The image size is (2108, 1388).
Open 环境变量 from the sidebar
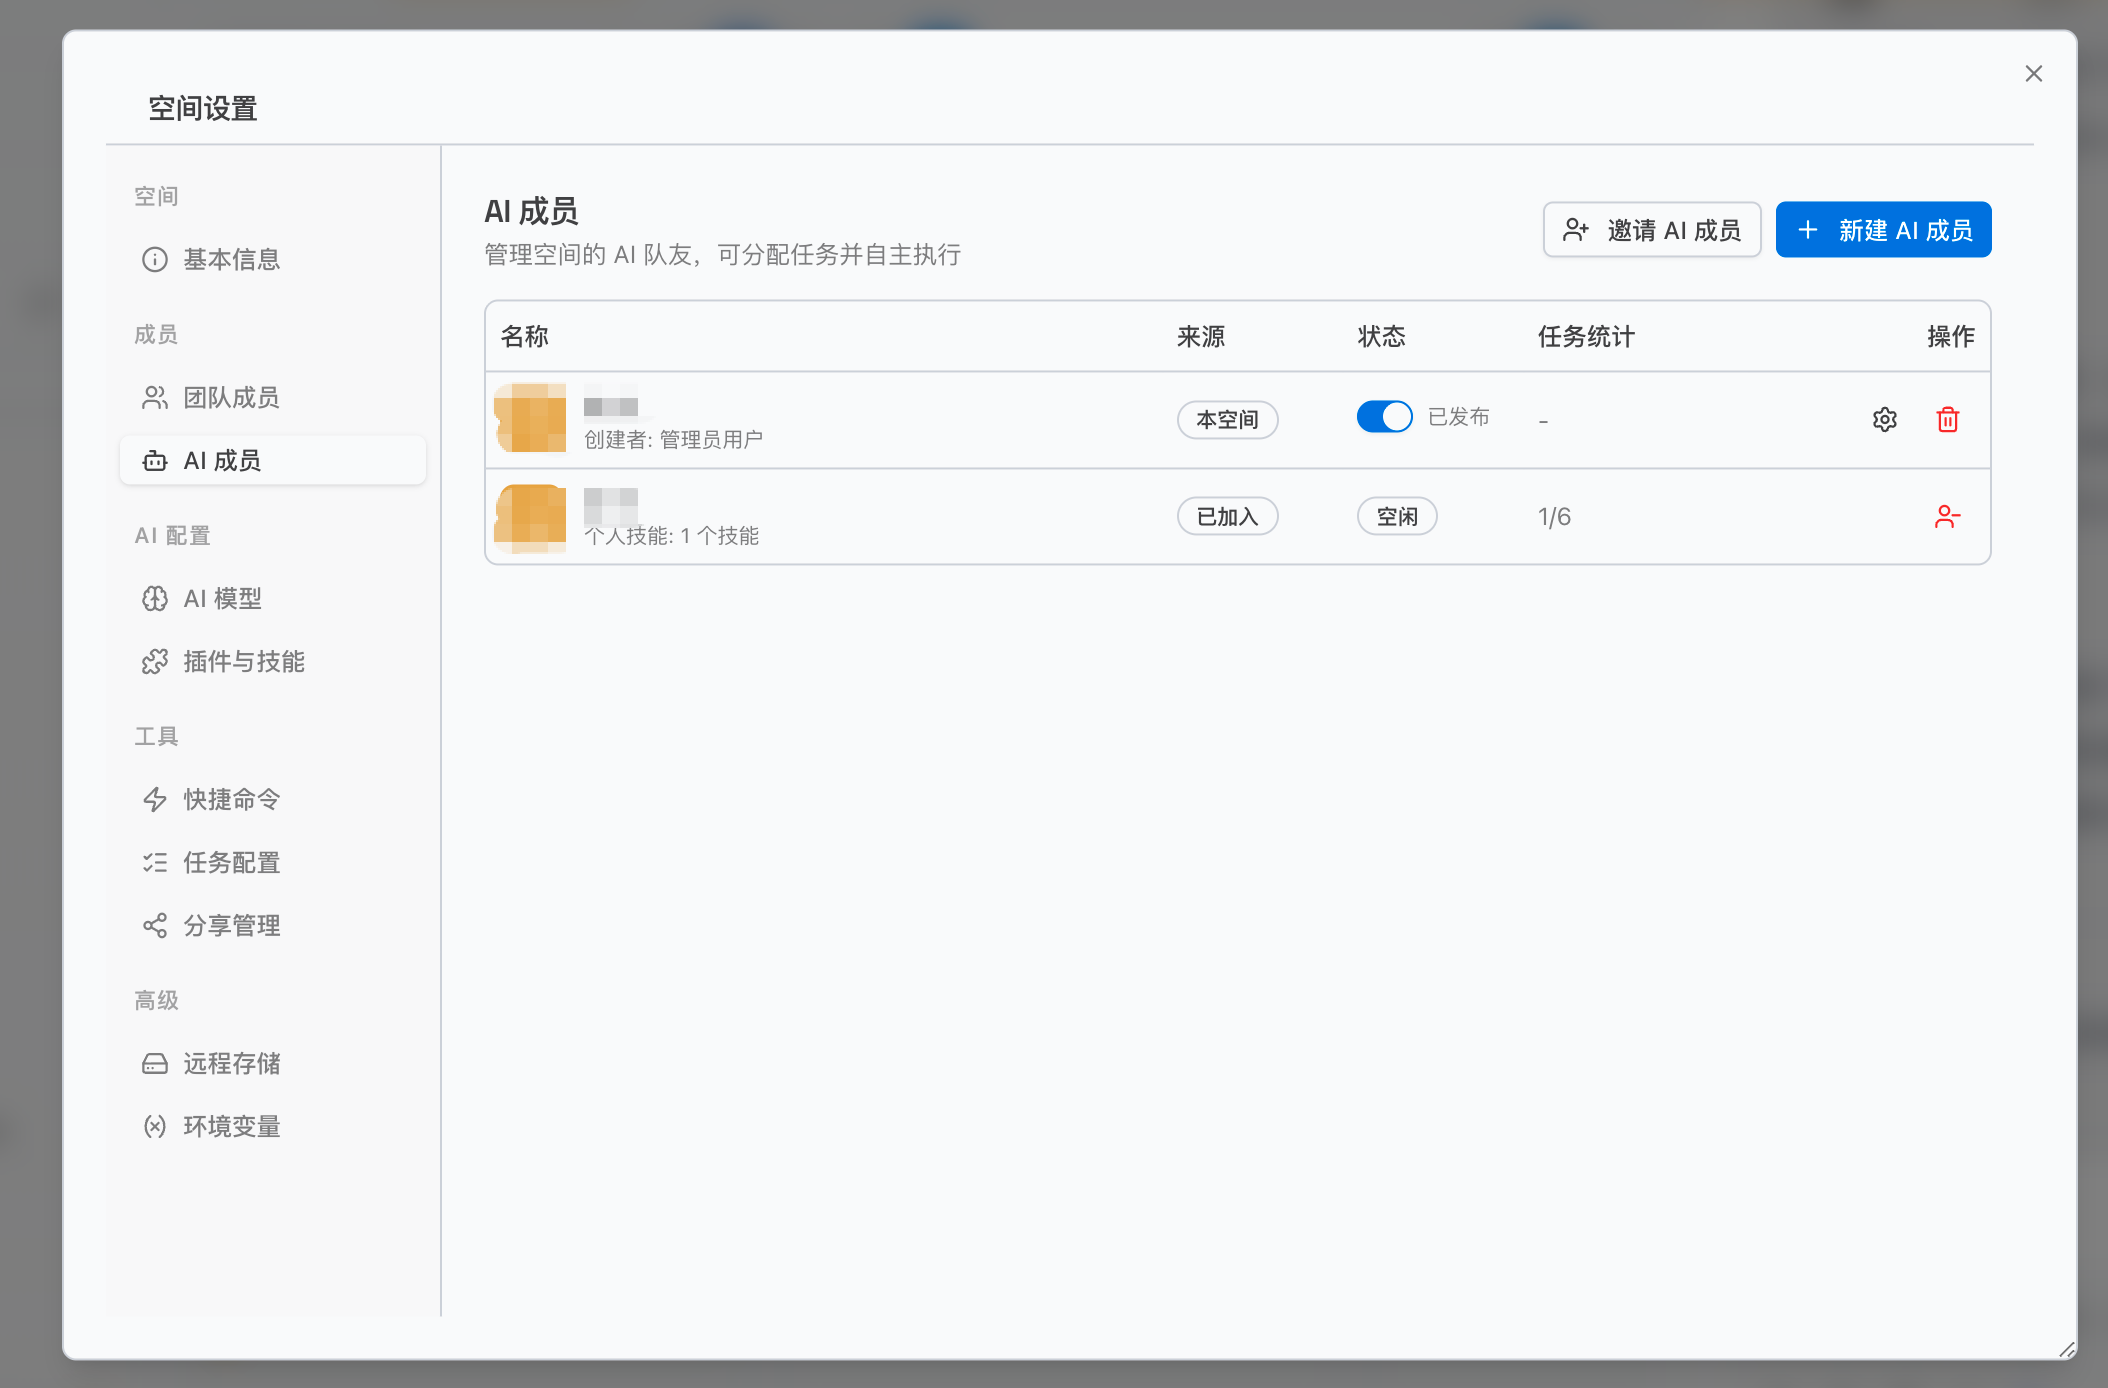pyautogui.click(x=155, y=1126)
